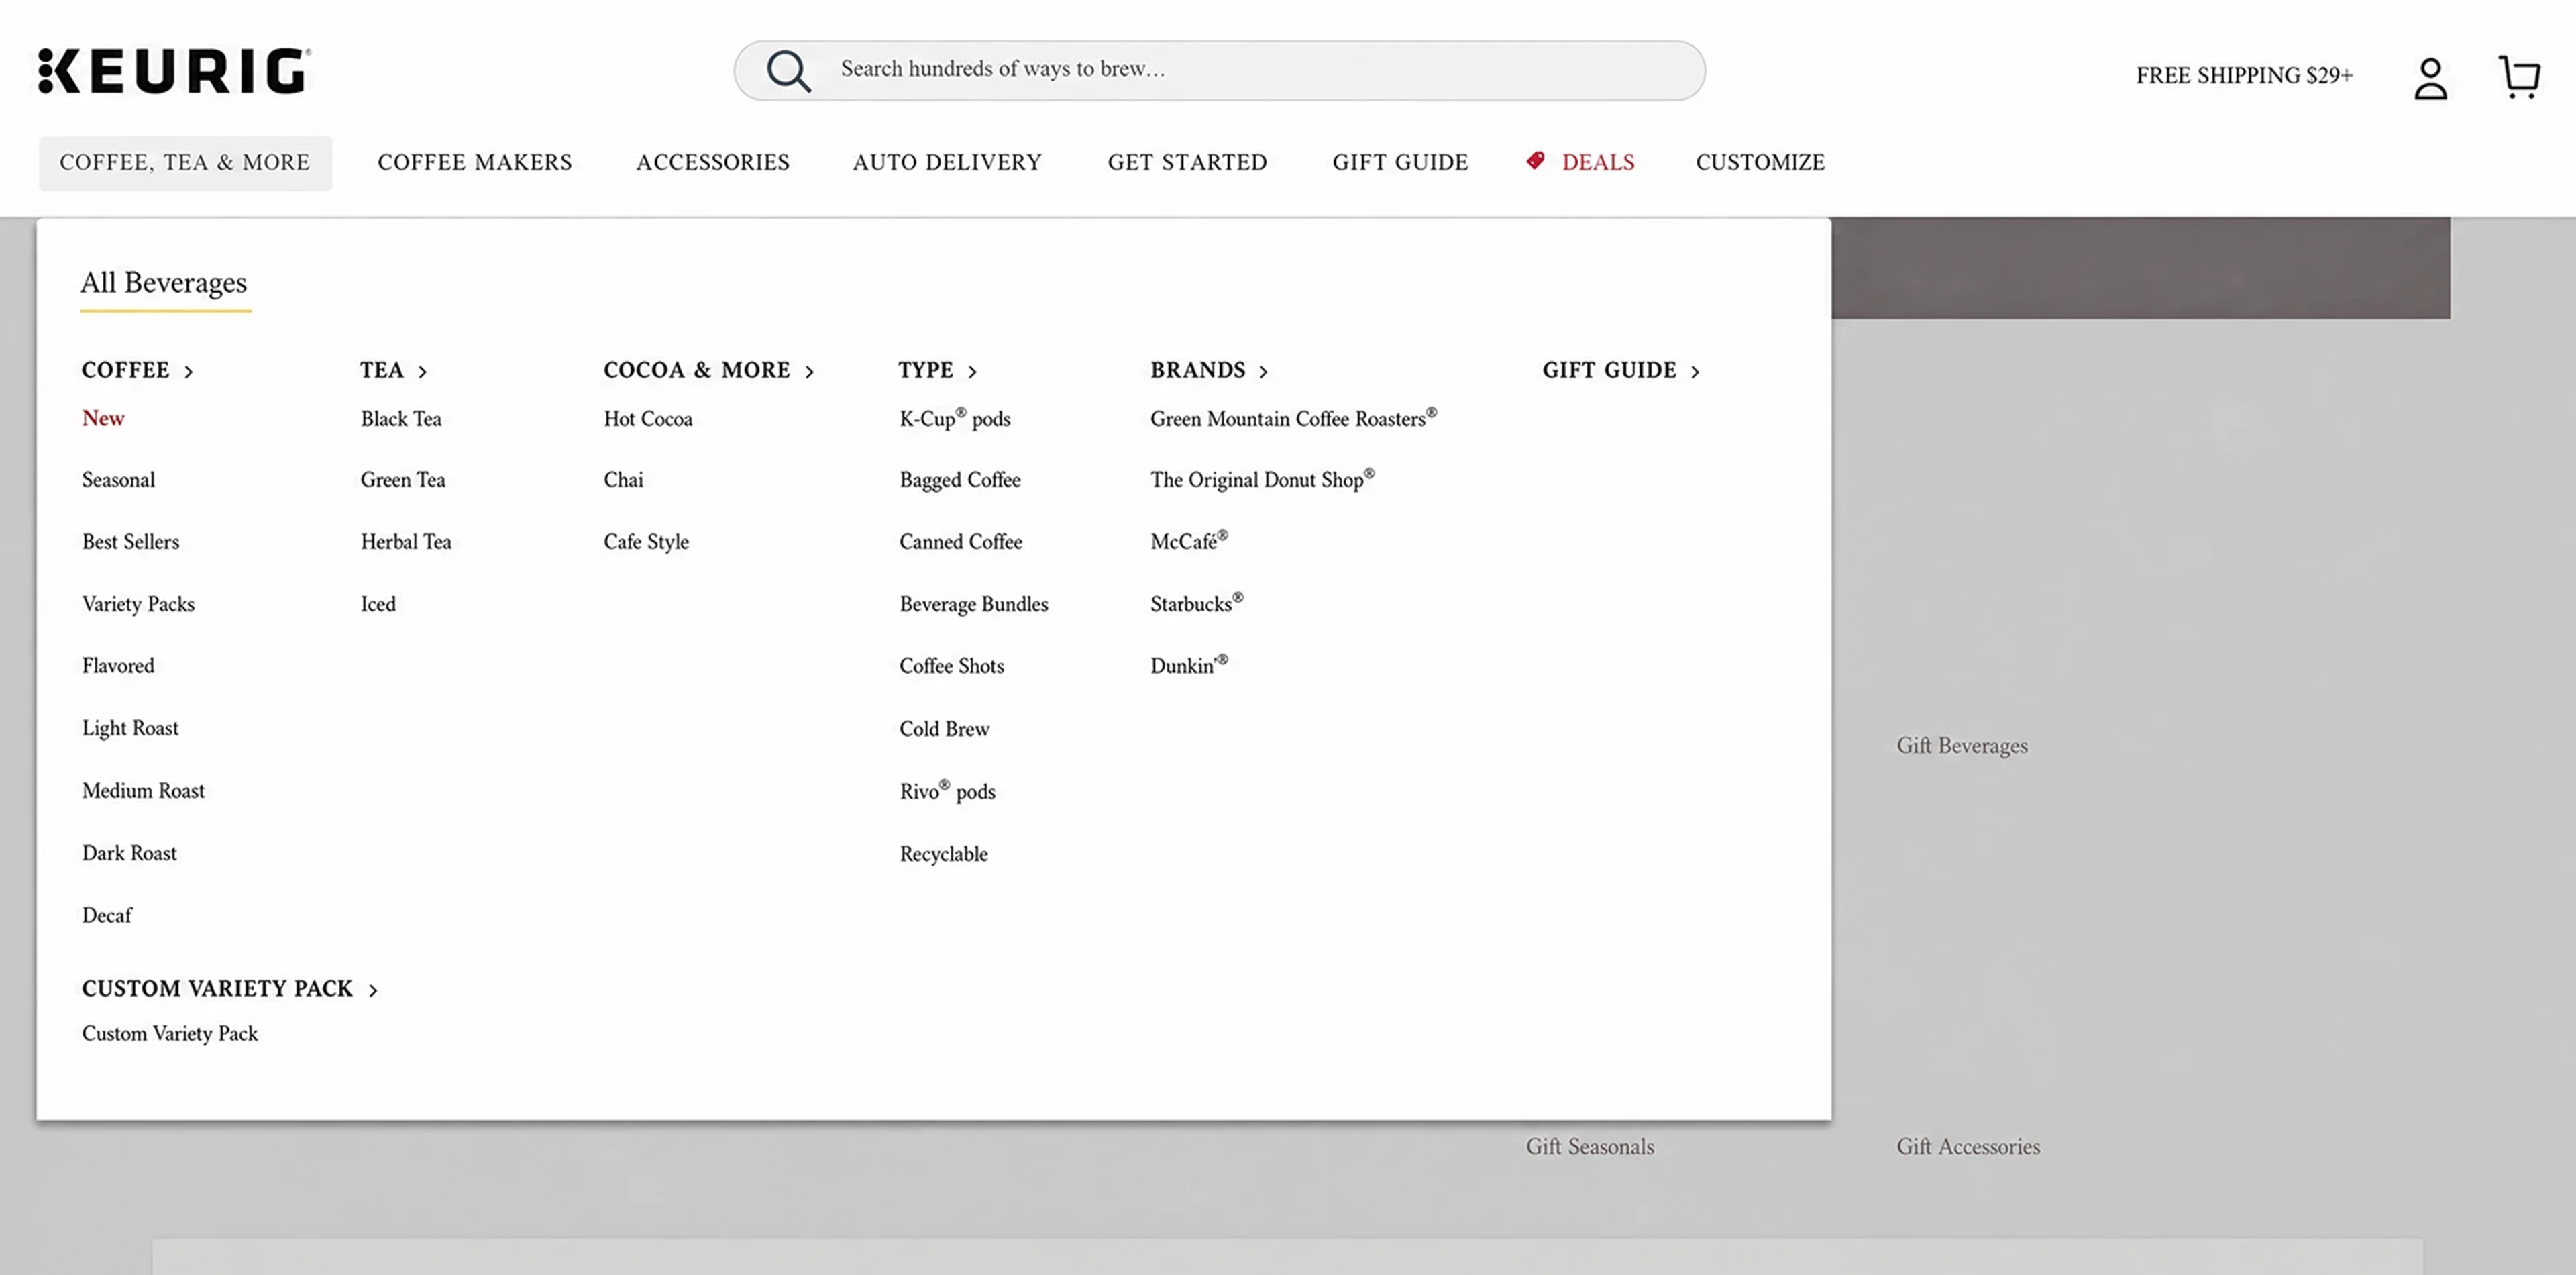
Task: Expand the BRANDS category heading
Action: tap(1209, 370)
